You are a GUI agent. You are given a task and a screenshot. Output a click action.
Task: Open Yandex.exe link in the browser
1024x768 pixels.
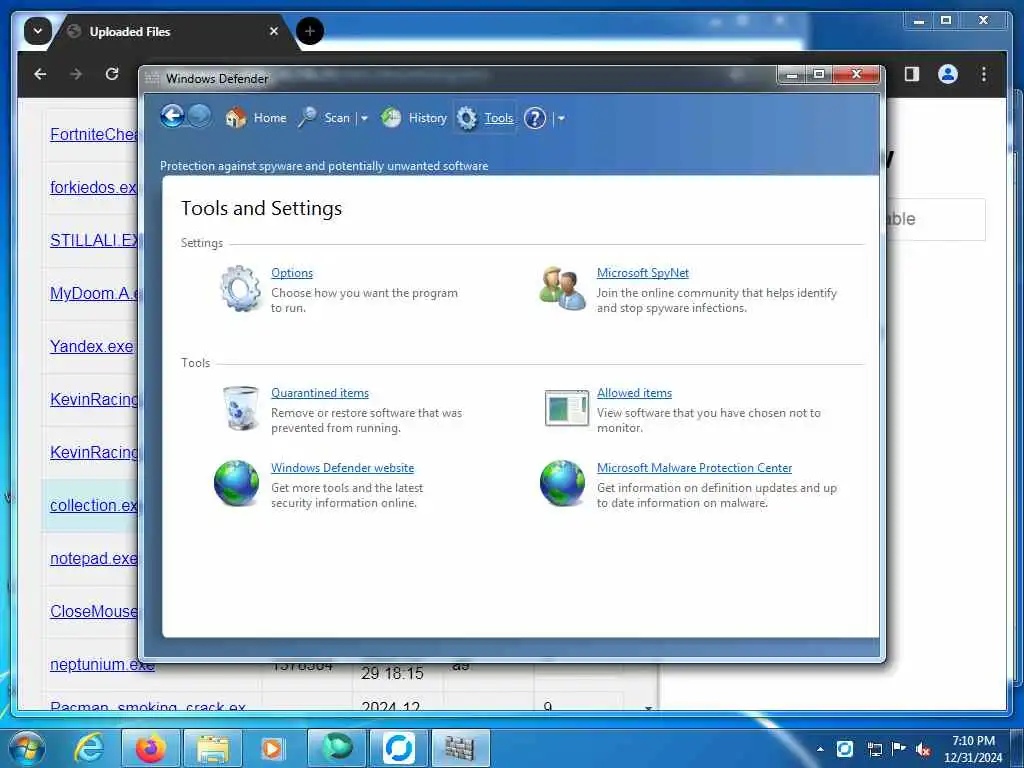point(91,346)
